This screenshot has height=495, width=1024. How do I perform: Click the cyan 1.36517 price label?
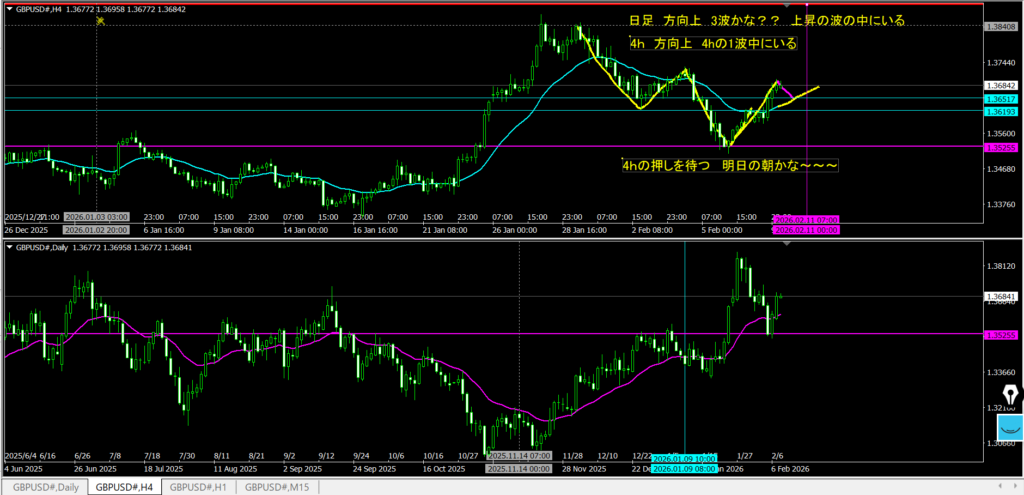[1000, 100]
